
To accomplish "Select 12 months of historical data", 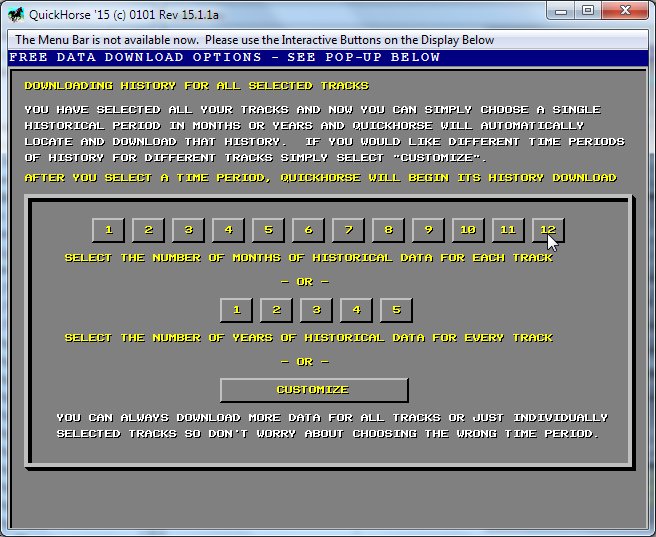I will 548,230.
